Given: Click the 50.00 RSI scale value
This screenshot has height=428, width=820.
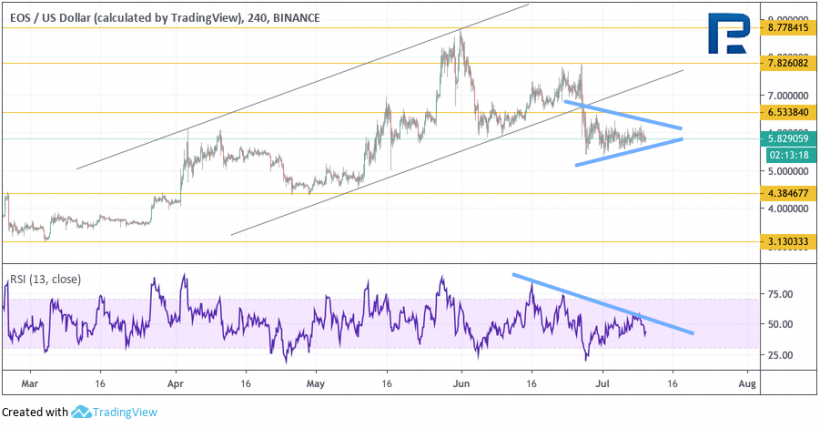Looking at the screenshot, I should (779, 325).
